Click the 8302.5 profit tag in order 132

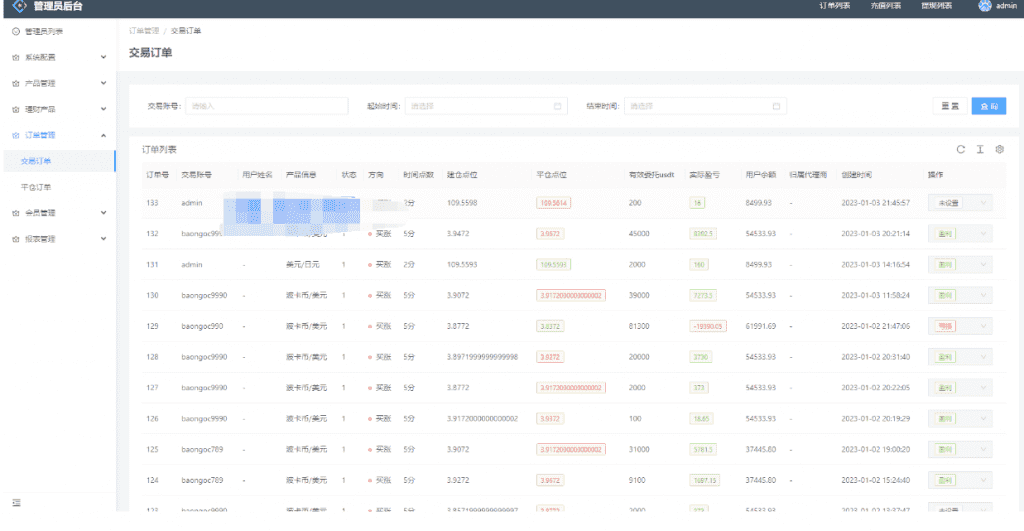coord(703,234)
